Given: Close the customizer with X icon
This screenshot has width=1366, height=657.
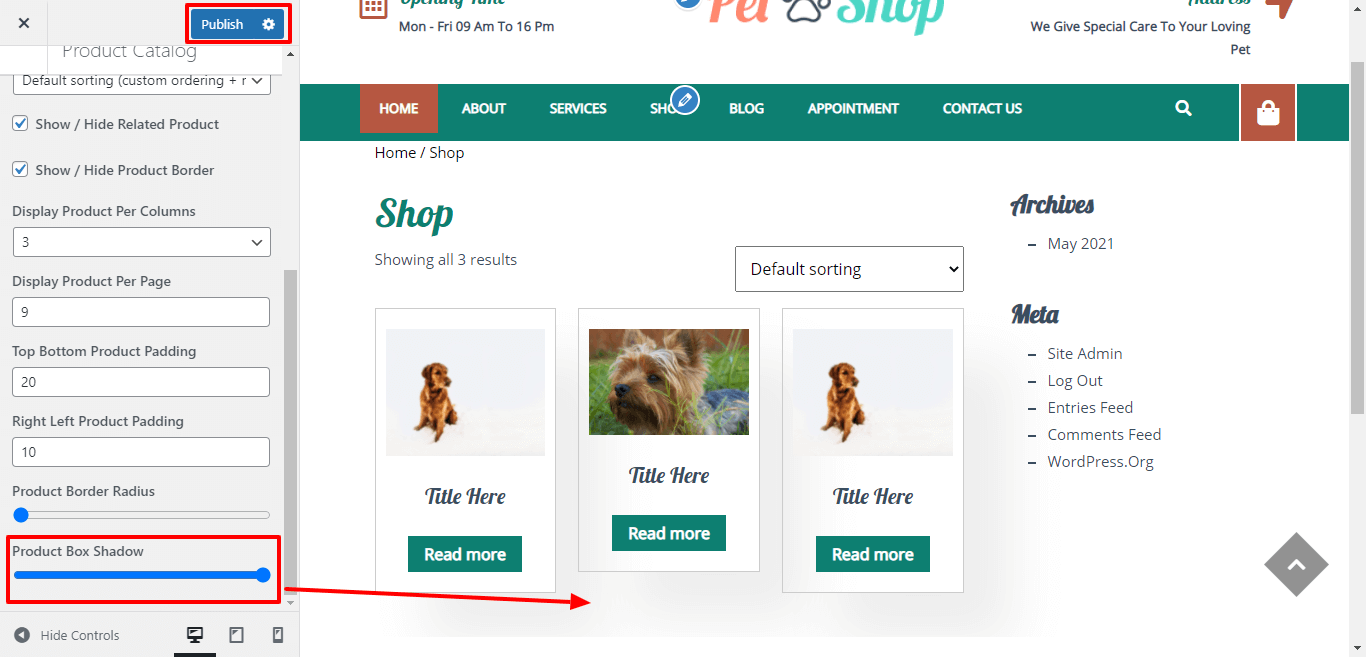Looking at the screenshot, I should (24, 23).
